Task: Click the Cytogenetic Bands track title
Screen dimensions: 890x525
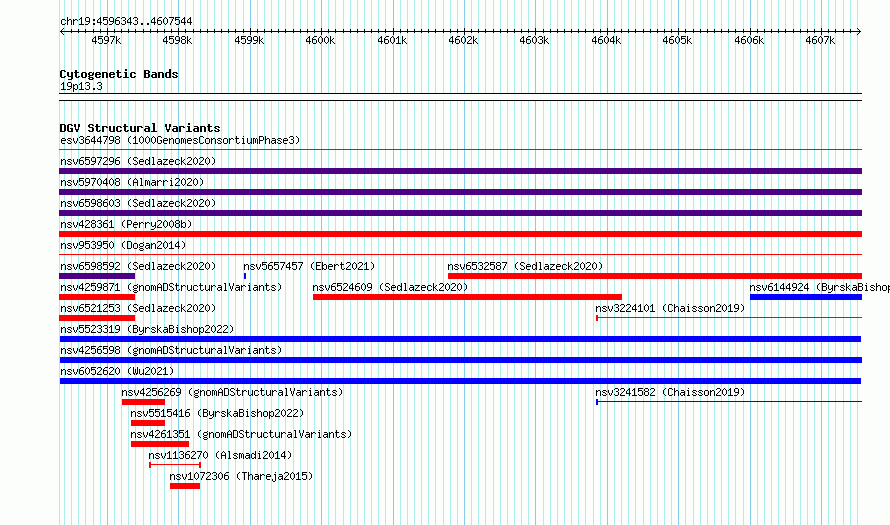Action: [119, 74]
